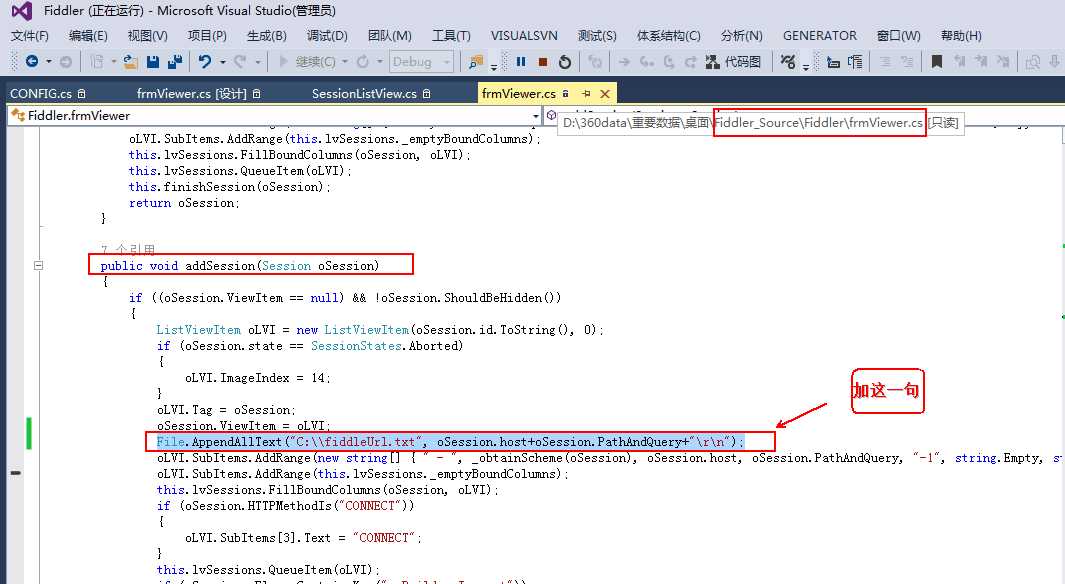Click the Open File folder icon
The height and width of the screenshot is (584, 1065).
click(130, 62)
